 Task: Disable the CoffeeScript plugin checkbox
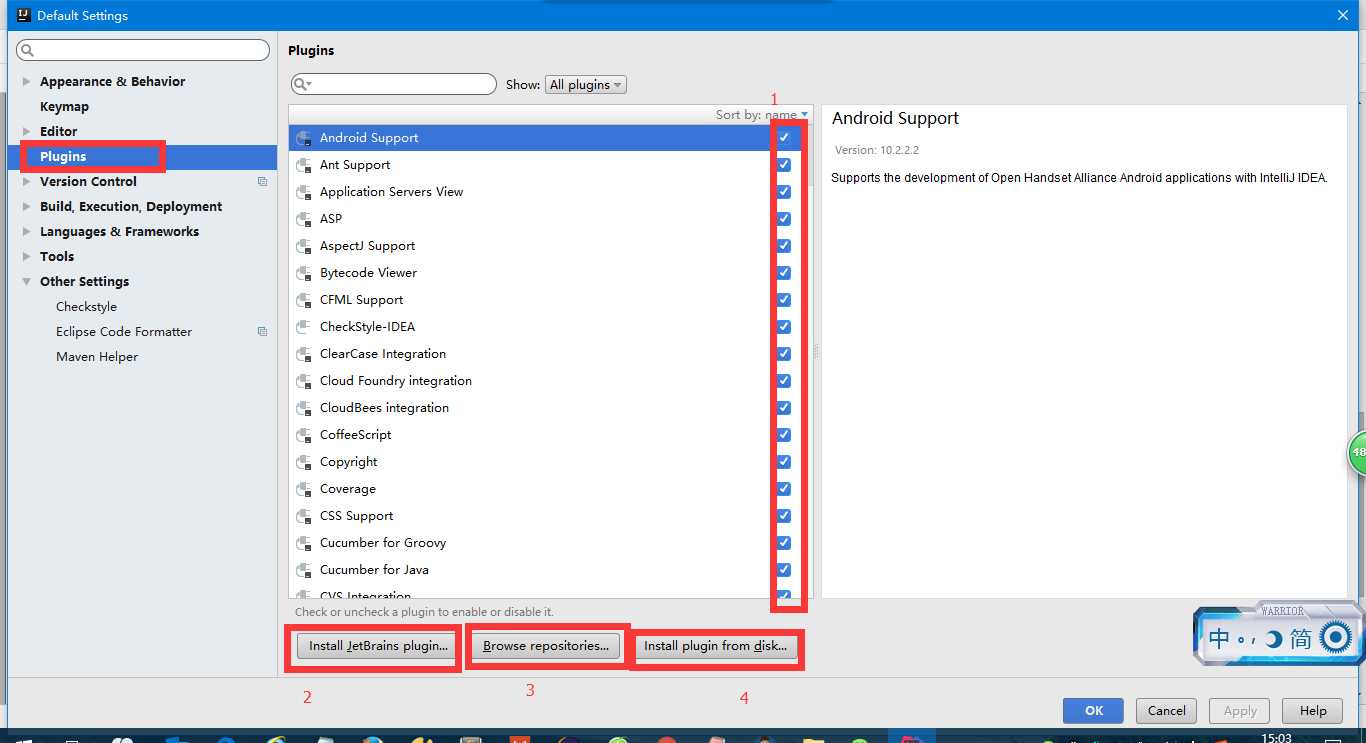pos(784,435)
